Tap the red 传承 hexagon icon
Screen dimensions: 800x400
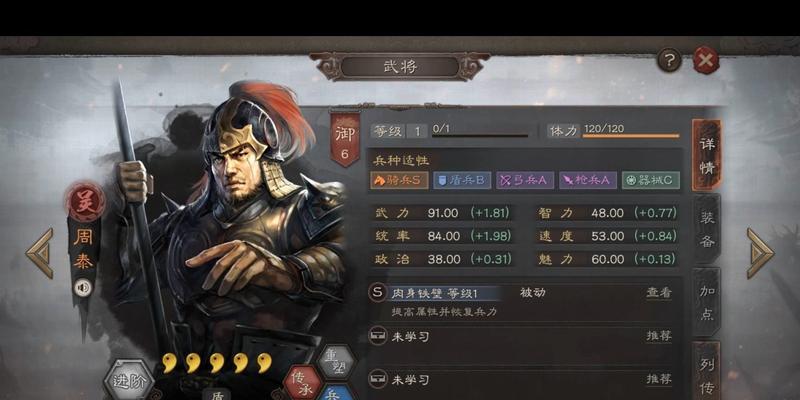[x=302, y=383]
